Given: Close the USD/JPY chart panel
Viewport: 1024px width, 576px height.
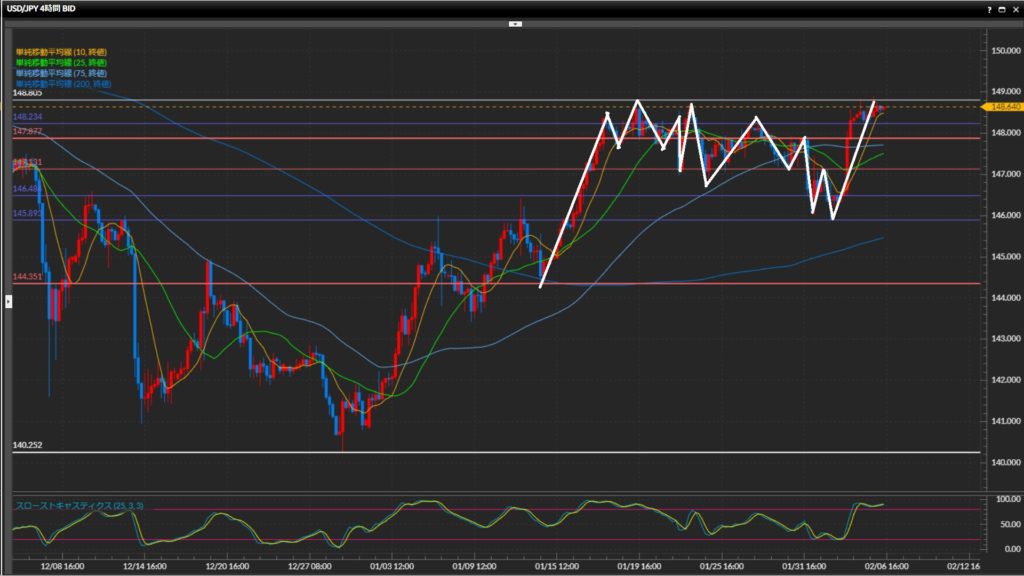Looking at the screenshot, I should [1015, 8].
